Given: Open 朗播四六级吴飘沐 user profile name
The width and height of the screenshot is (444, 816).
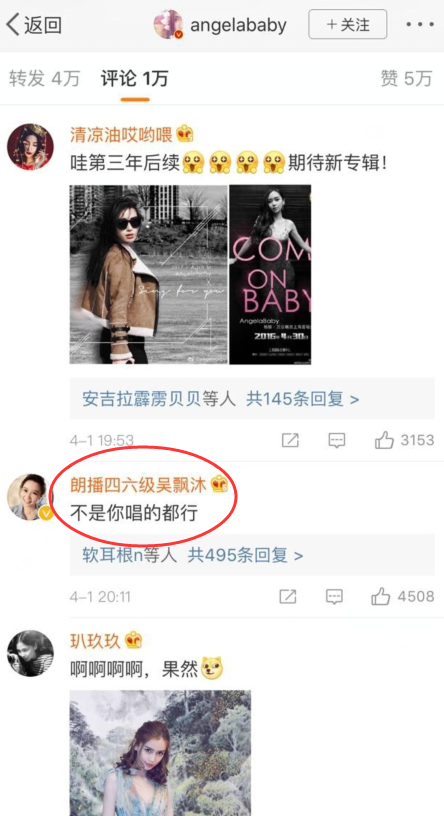Looking at the screenshot, I should point(139,486).
